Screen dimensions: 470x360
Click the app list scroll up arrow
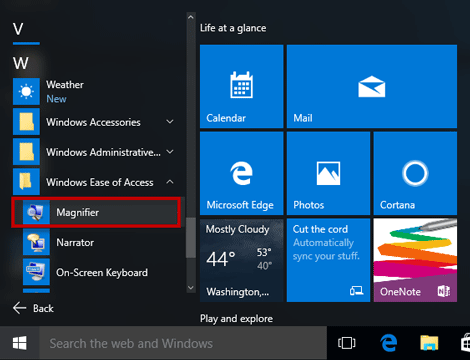[191, 17]
